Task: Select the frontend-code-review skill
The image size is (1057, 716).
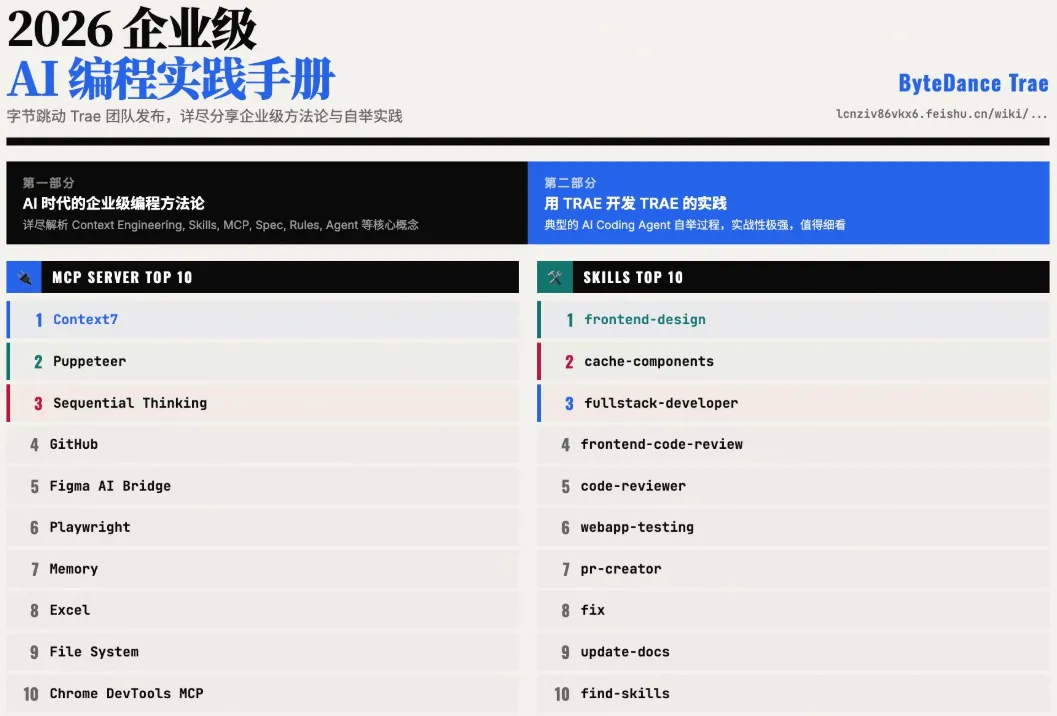Action: pyautogui.click(x=793, y=444)
